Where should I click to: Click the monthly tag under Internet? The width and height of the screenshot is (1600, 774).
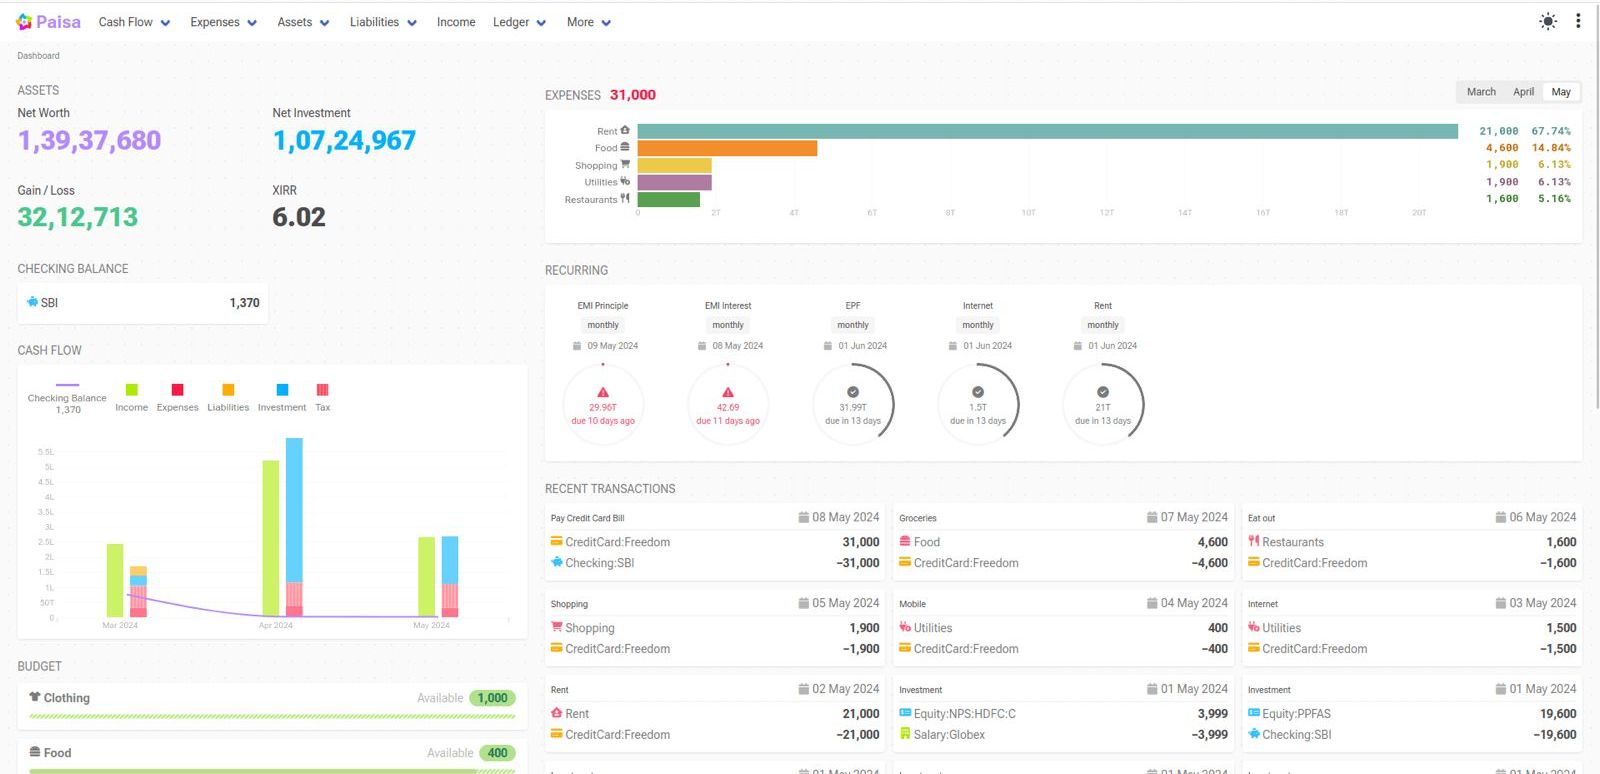(x=978, y=325)
